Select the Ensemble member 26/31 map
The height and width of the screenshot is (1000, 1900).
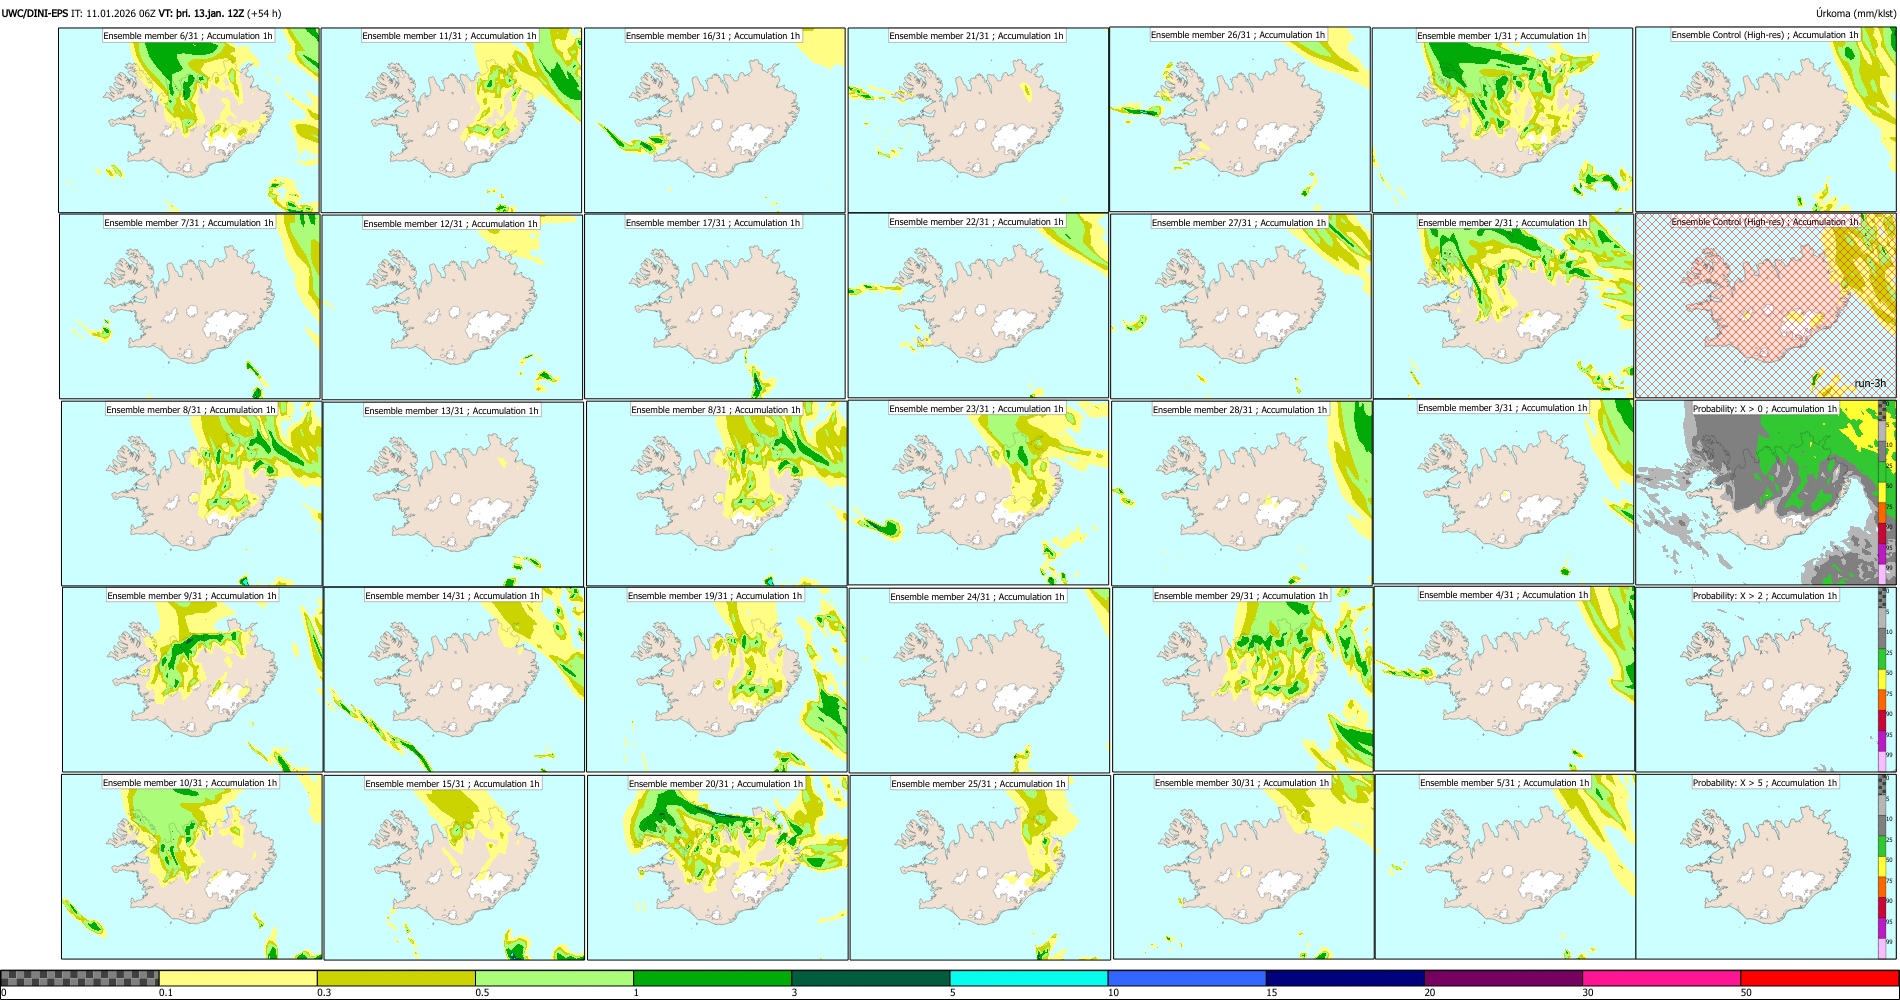1240,119
